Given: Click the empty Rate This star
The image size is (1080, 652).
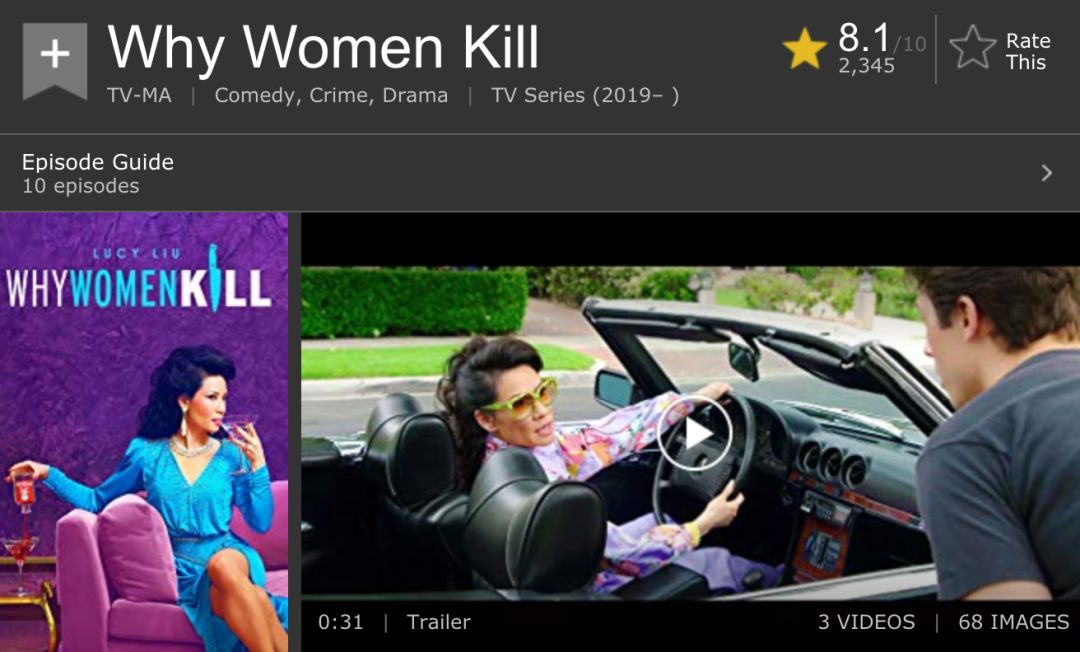Looking at the screenshot, I should click(973, 48).
